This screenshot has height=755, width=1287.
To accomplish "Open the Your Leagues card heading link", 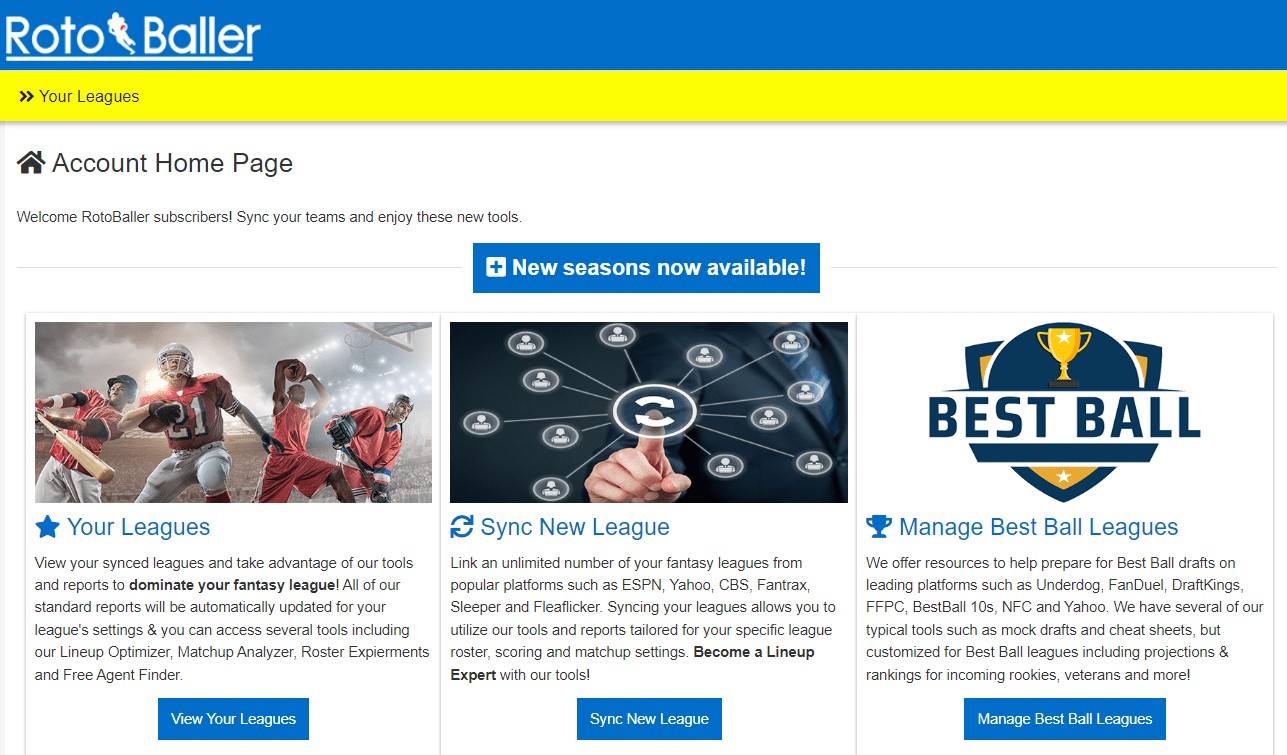I will 138,527.
